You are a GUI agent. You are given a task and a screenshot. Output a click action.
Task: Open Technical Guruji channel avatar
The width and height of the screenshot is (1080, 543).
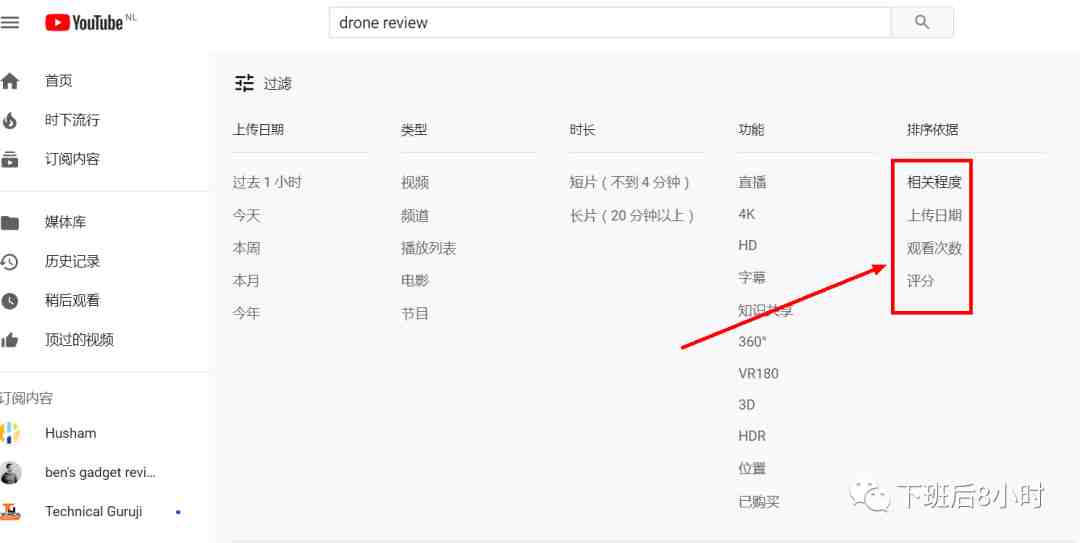10,512
